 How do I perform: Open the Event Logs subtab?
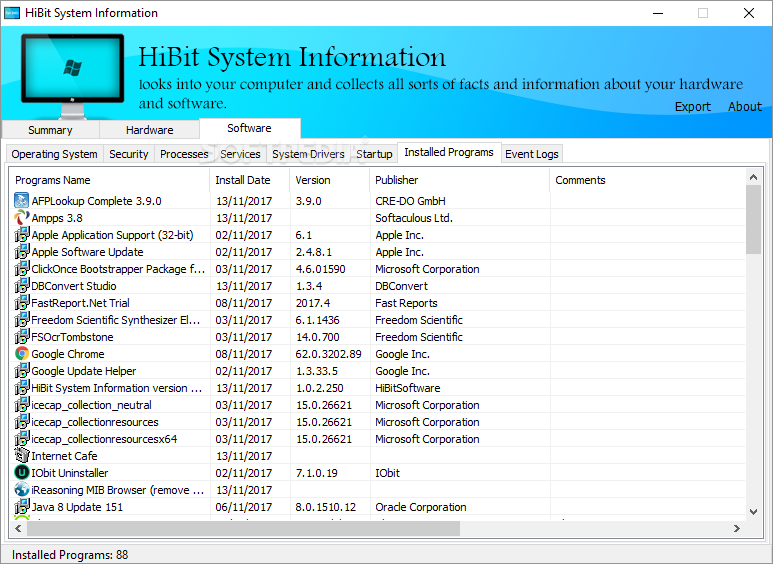click(532, 154)
